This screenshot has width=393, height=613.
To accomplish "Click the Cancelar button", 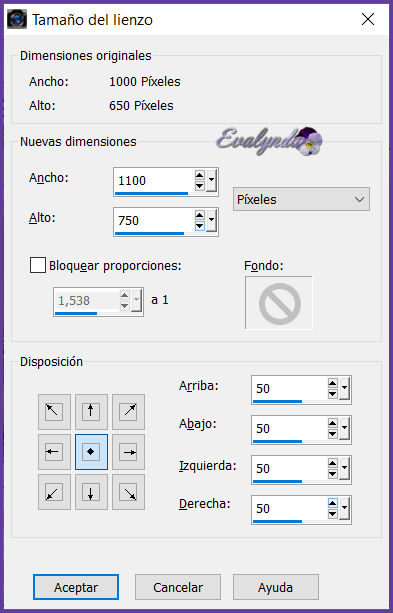I will point(178,587).
